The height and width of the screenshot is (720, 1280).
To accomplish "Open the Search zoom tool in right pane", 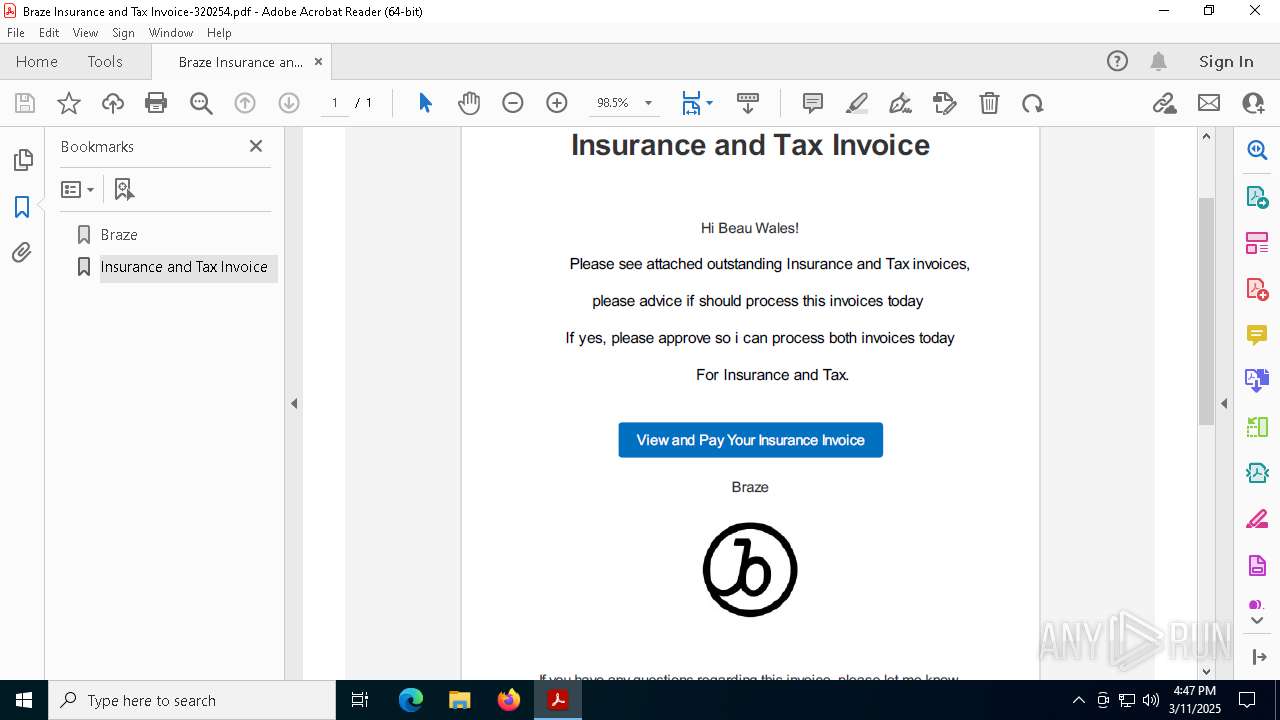I will [x=1257, y=150].
